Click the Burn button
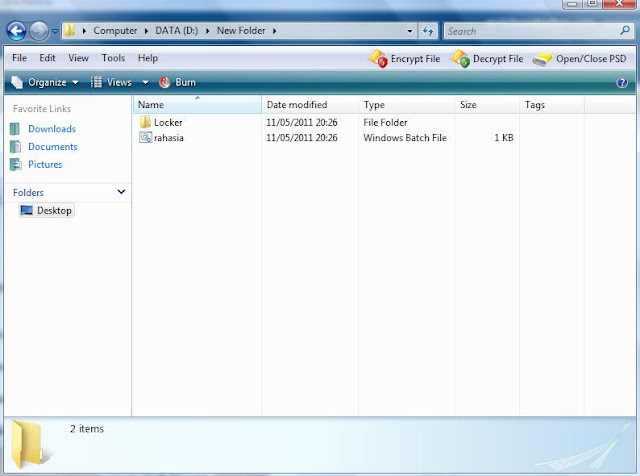Image resolution: width=640 pixels, height=476 pixels. (178, 82)
